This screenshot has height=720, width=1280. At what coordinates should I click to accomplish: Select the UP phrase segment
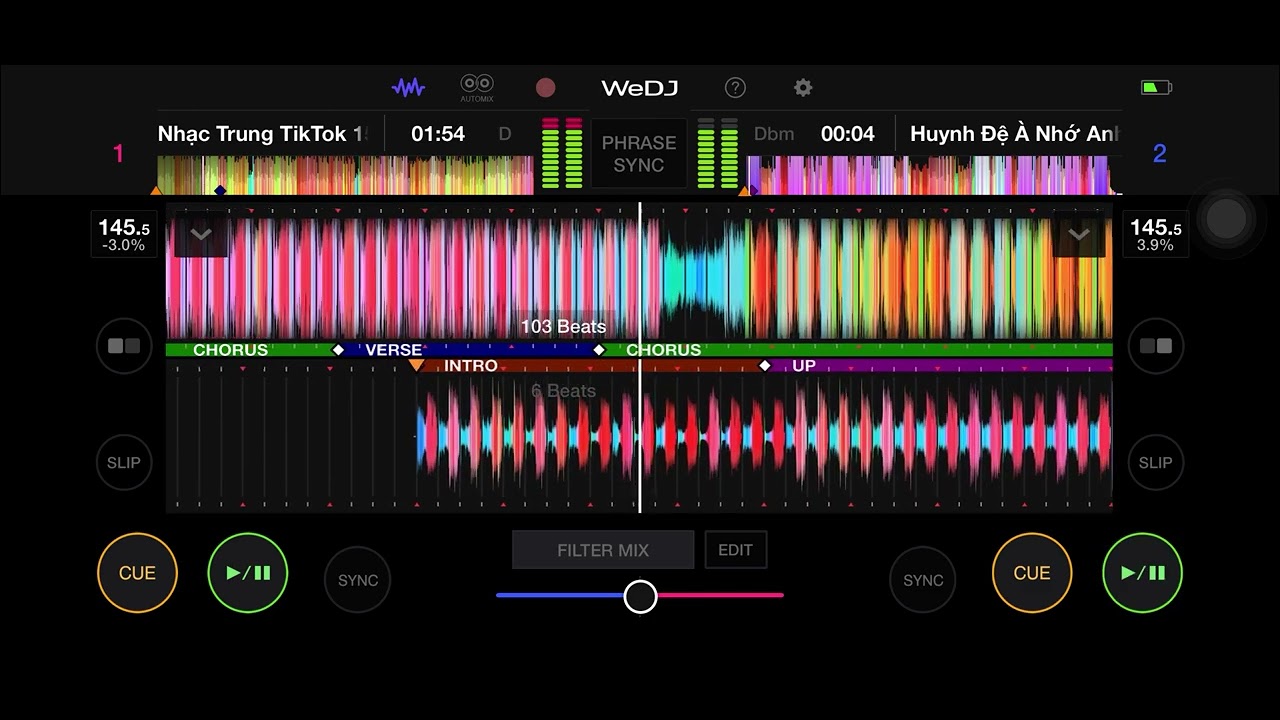(939, 366)
